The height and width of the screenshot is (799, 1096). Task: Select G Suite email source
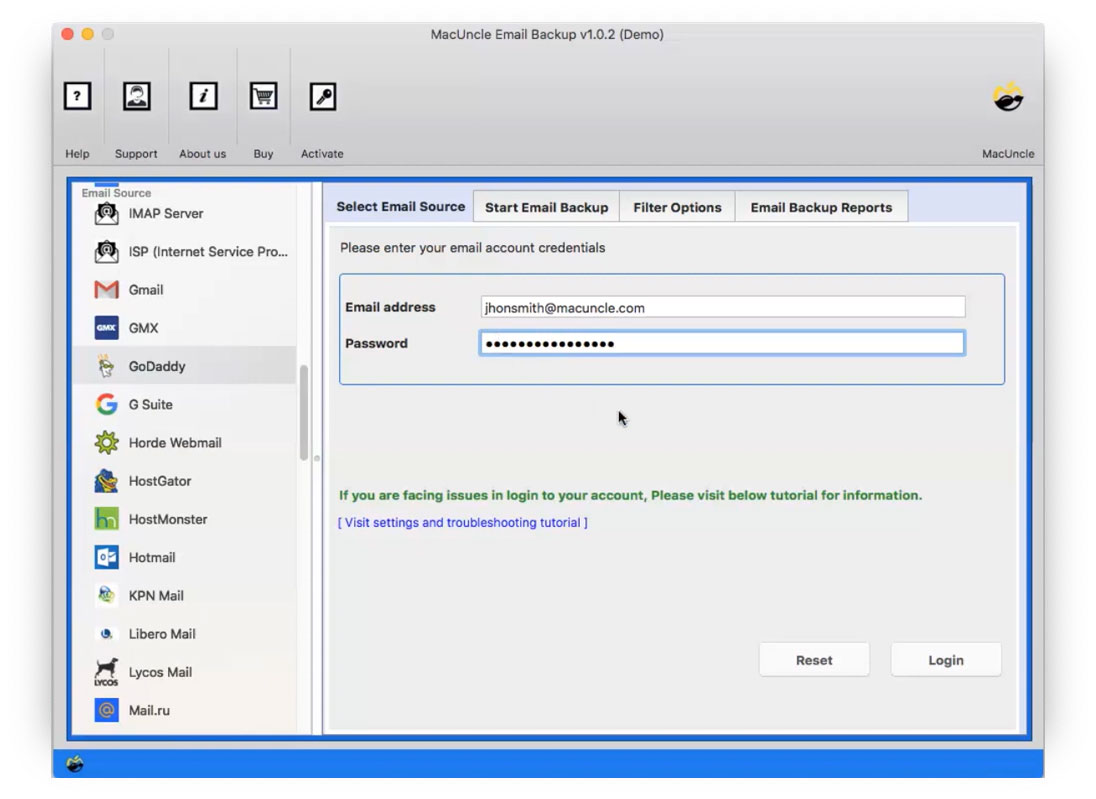click(150, 405)
